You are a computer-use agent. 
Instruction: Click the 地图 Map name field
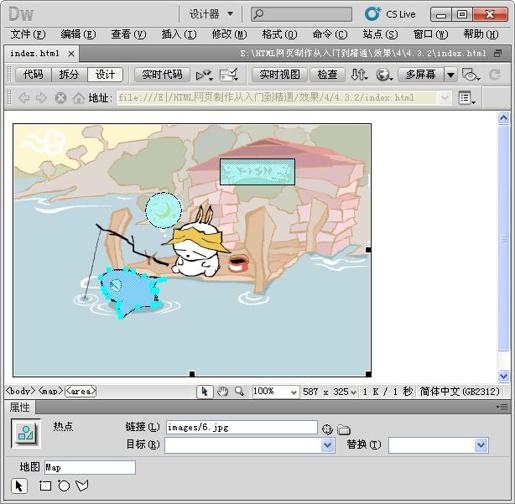click(90, 467)
